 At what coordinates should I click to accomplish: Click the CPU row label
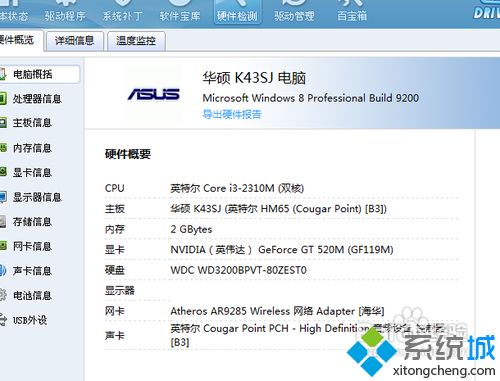pyautogui.click(x=115, y=188)
